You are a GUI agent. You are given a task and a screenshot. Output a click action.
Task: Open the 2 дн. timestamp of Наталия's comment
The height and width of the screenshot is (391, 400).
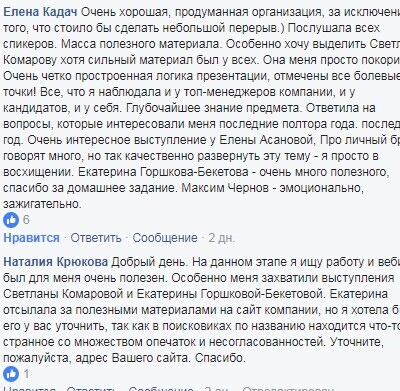[217, 389]
